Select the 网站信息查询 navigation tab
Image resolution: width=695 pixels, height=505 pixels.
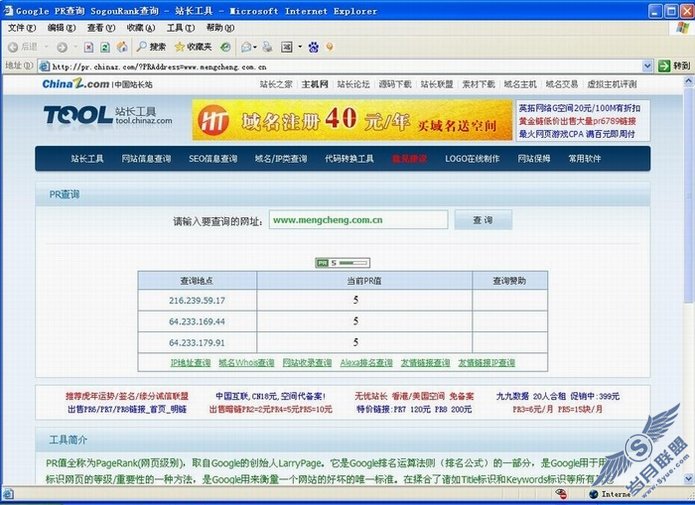(146, 158)
